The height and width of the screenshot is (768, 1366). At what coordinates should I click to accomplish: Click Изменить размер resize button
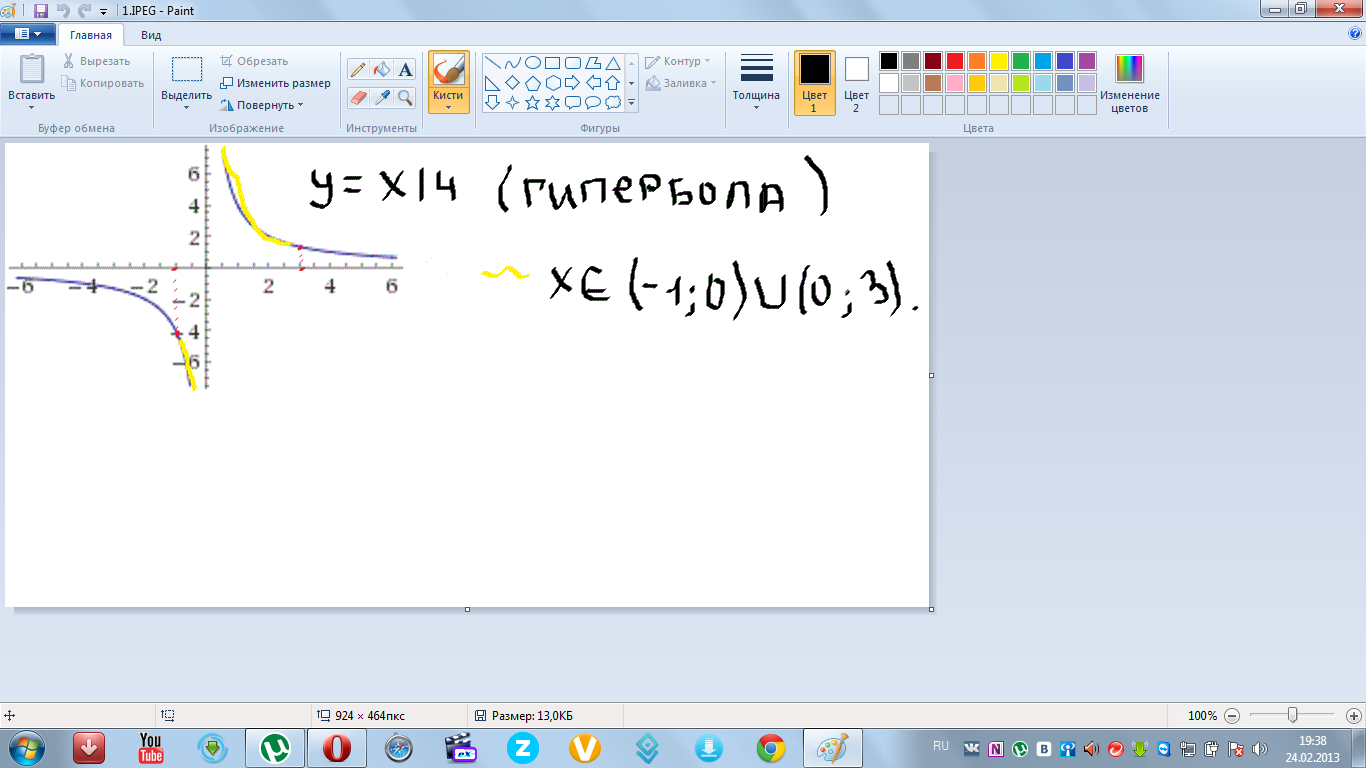275,83
